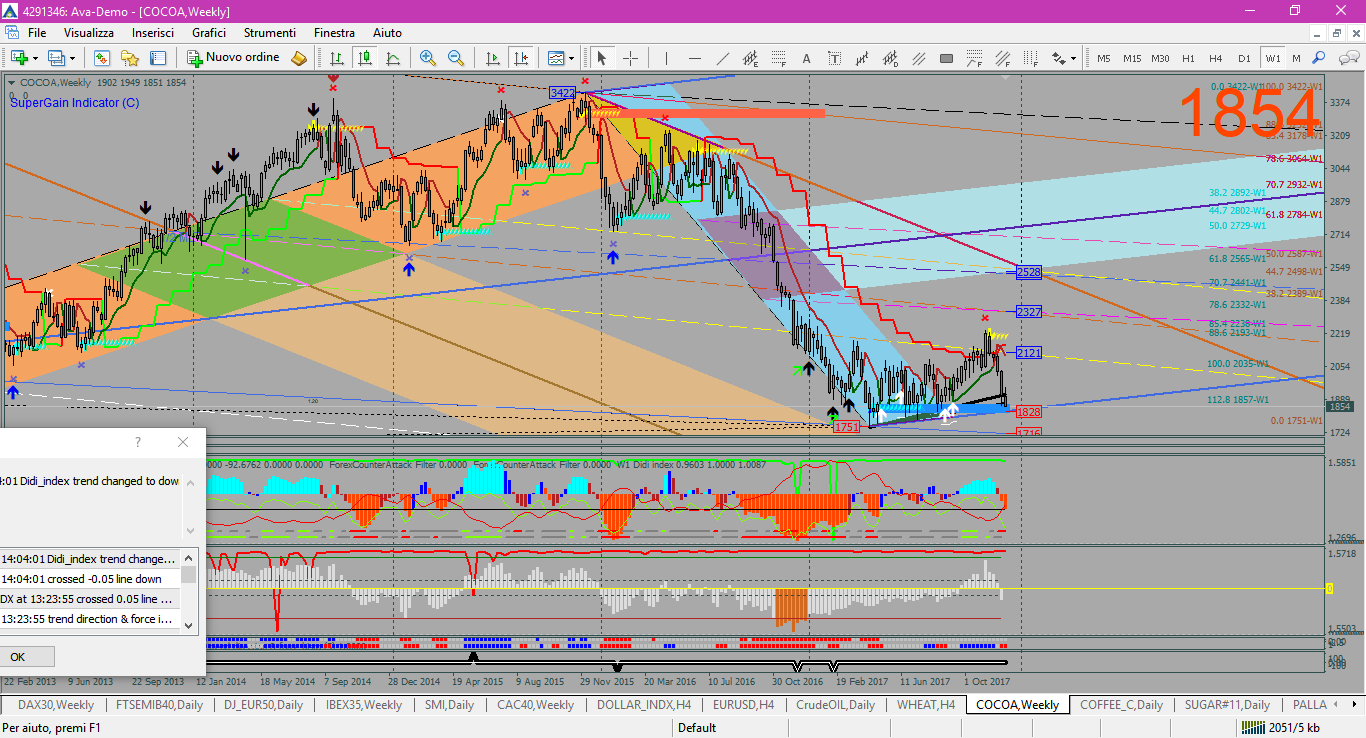
Task: Close the alert dialog
Action: point(182,441)
